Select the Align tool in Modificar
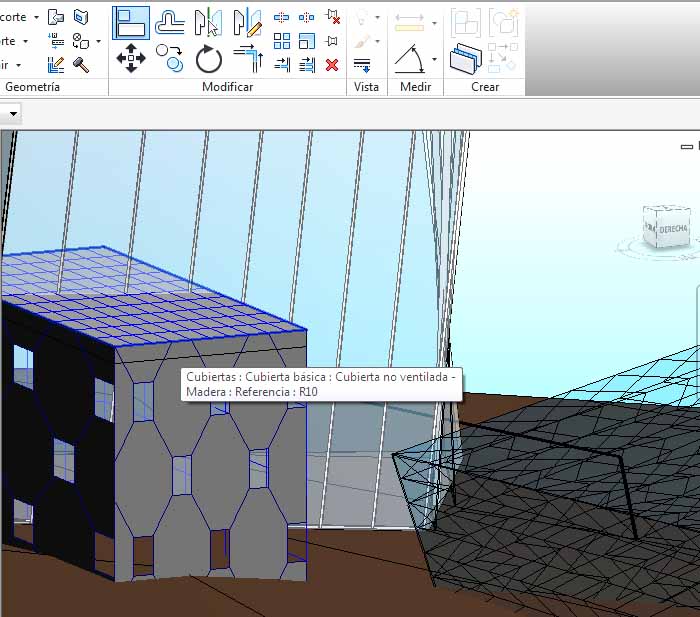The height and width of the screenshot is (617, 700). [x=131, y=21]
